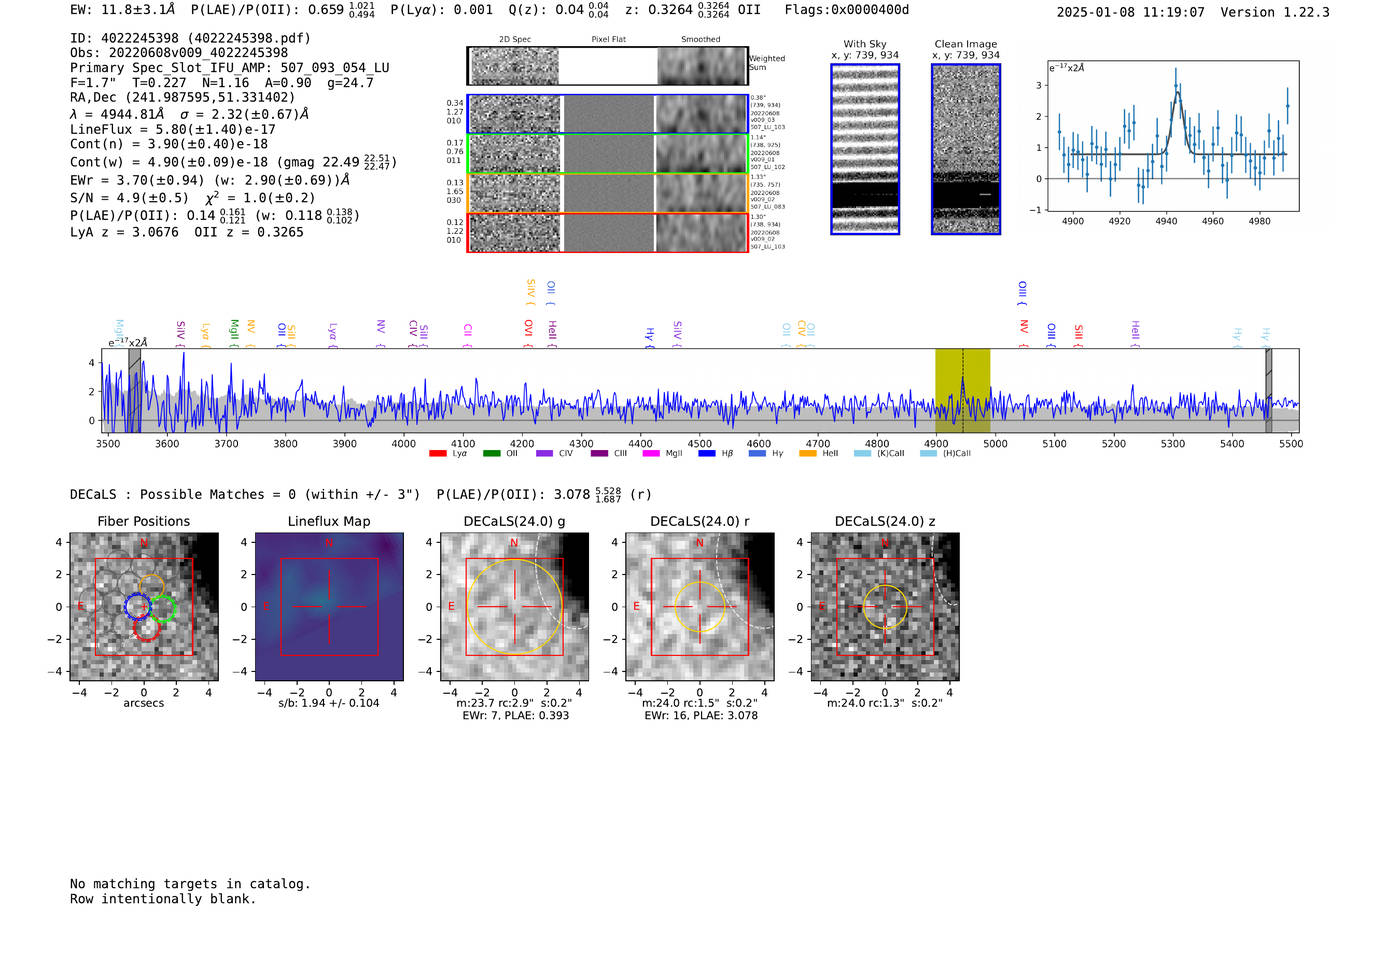This screenshot has height=953, width=1400.
Task: Open the Clean Image cutout
Action: (966, 149)
